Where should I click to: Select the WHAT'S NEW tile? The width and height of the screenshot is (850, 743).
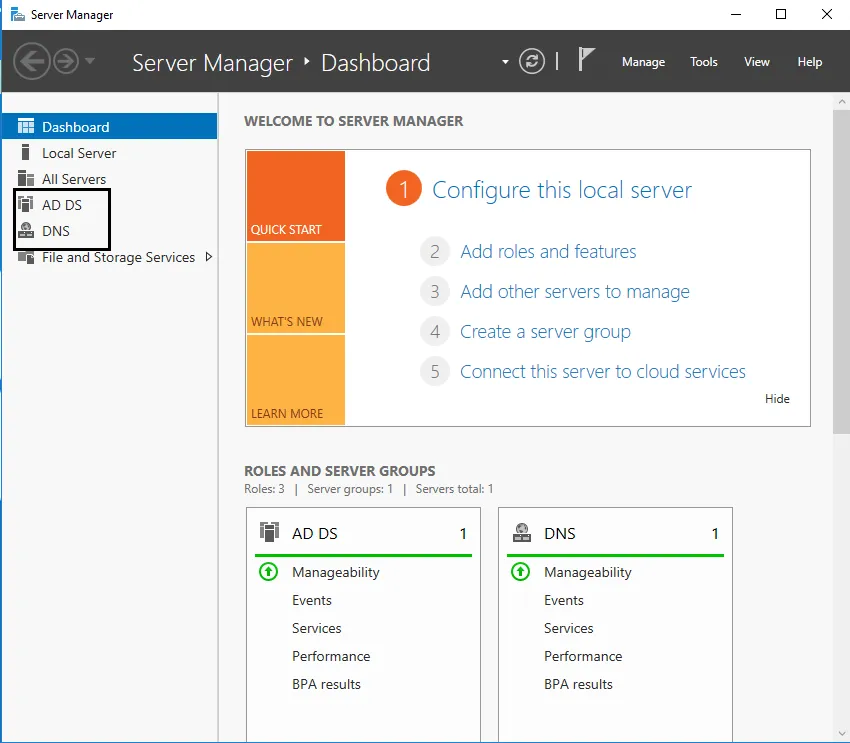296,288
